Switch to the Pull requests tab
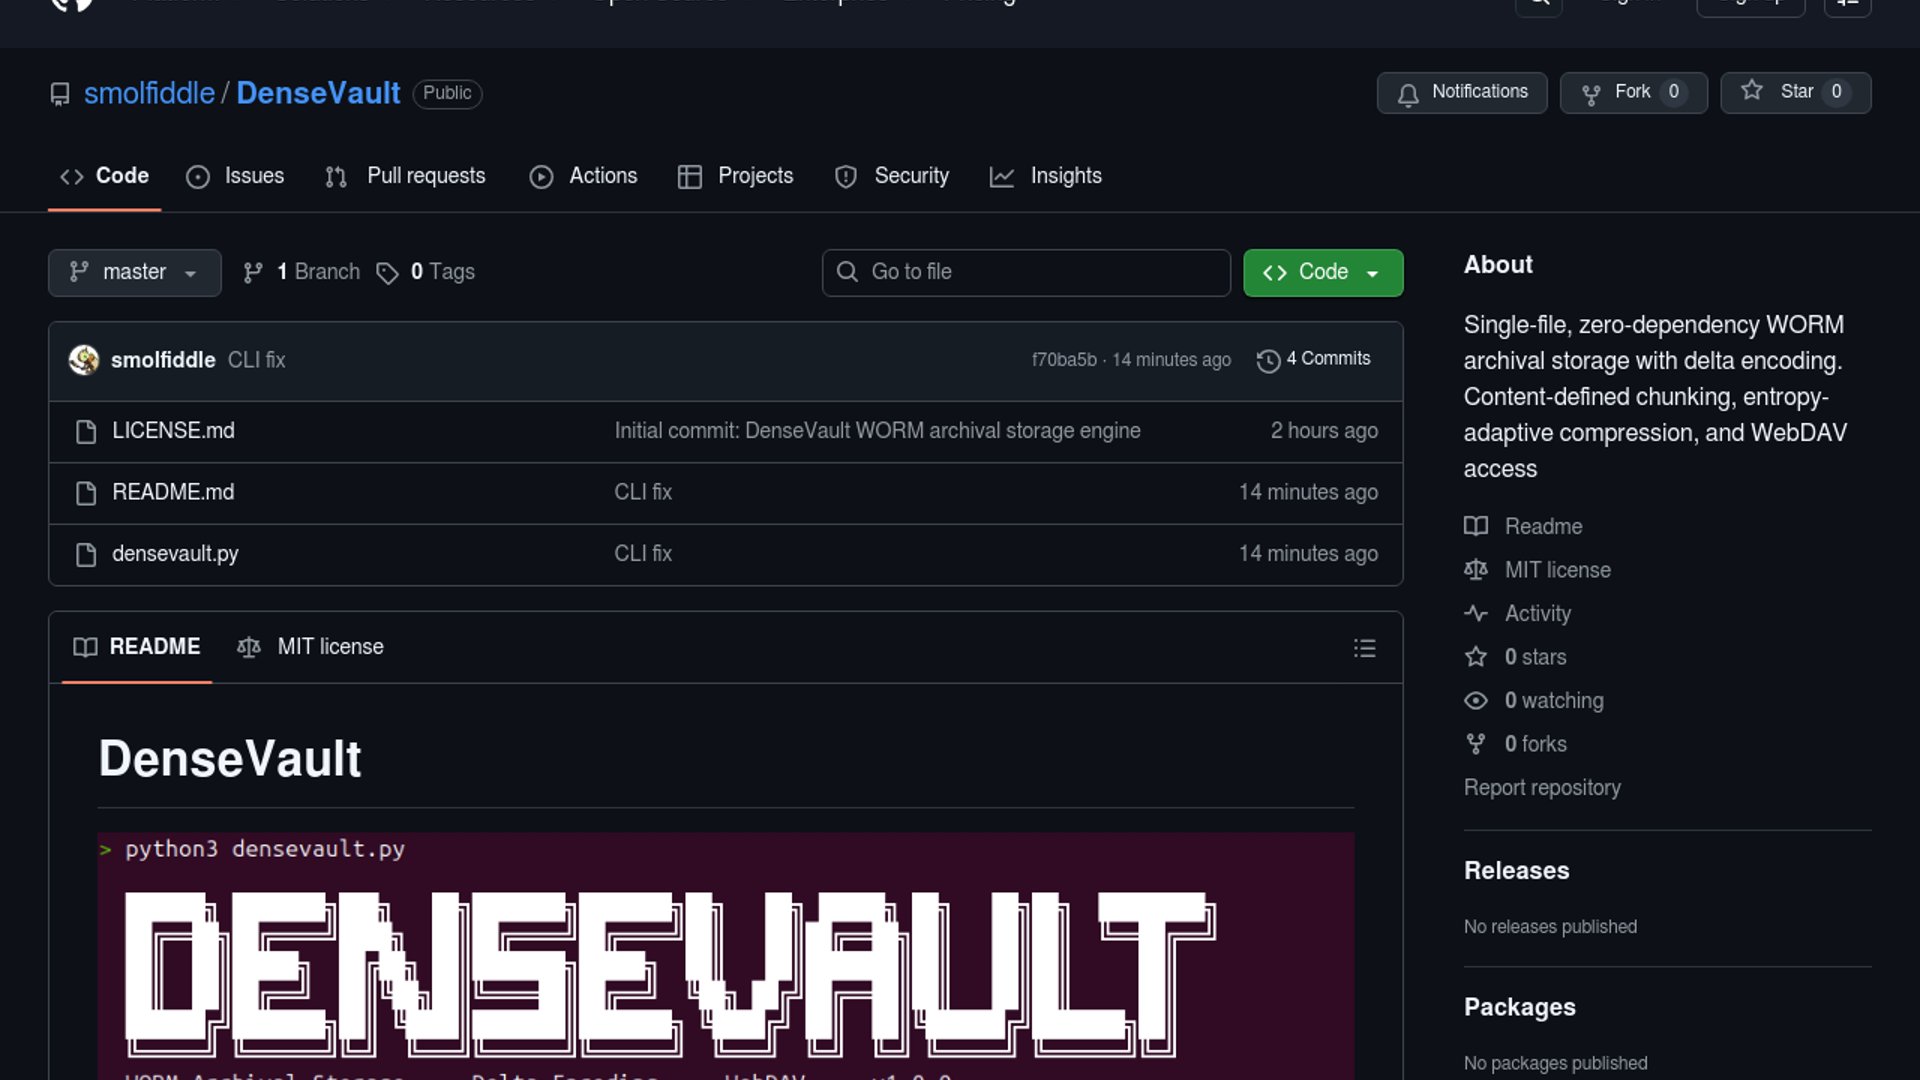1920x1080 pixels. pyautogui.click(x=406, y=176)
